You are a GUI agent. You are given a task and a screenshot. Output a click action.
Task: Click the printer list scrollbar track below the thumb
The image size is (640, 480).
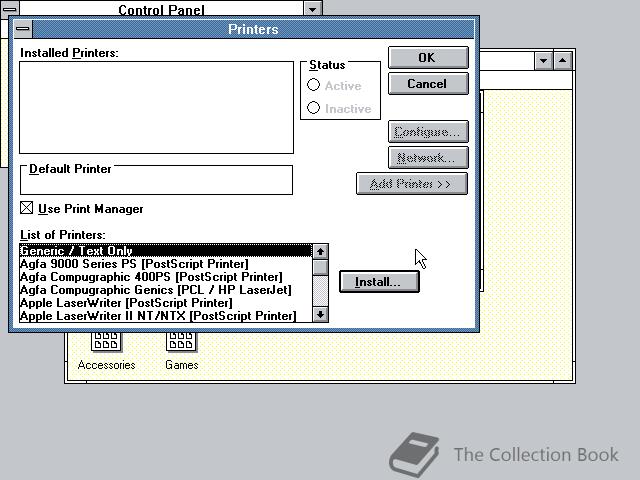(320, 291)
